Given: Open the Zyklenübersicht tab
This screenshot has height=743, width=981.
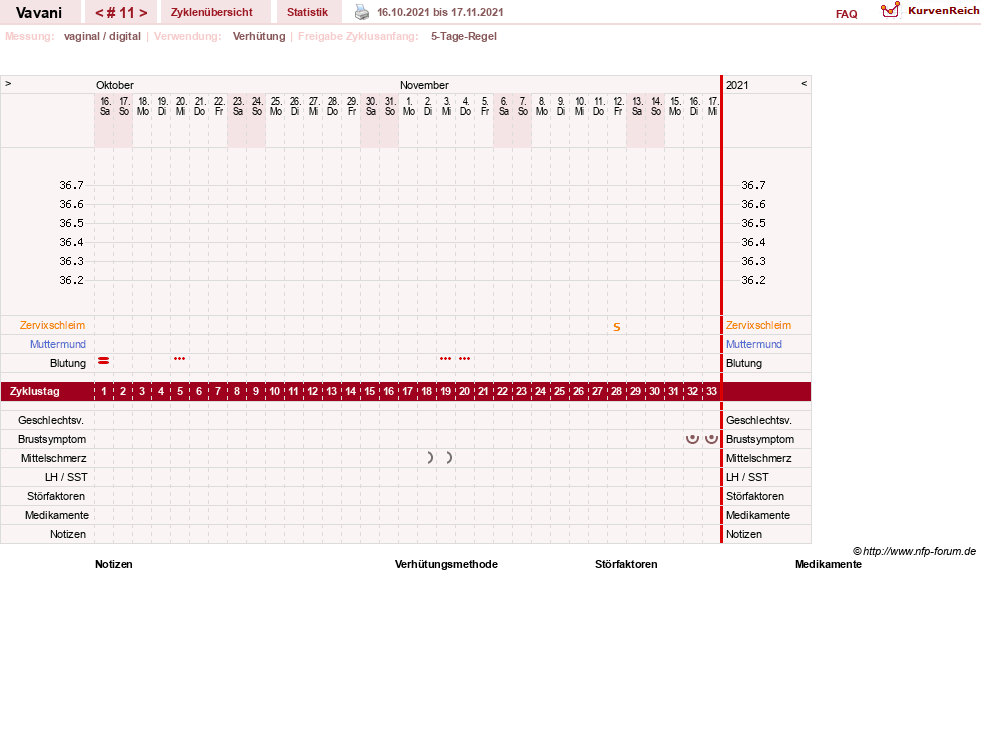Looking at the screenshot, I should coord(211,12).
